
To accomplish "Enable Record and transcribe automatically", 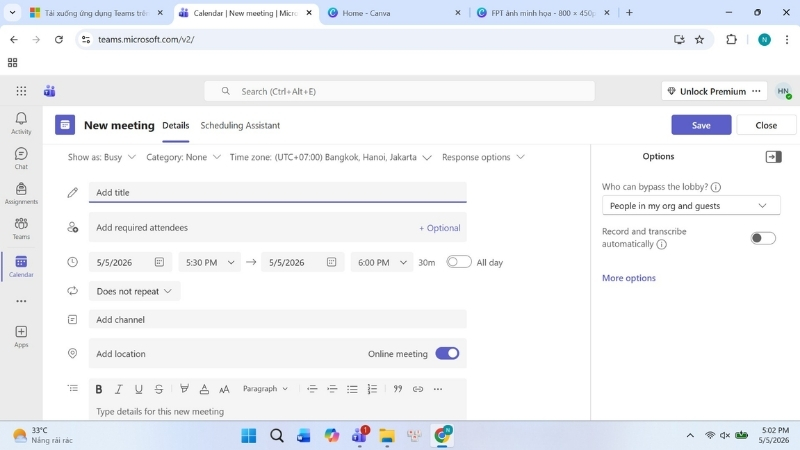I will point(763,238).
